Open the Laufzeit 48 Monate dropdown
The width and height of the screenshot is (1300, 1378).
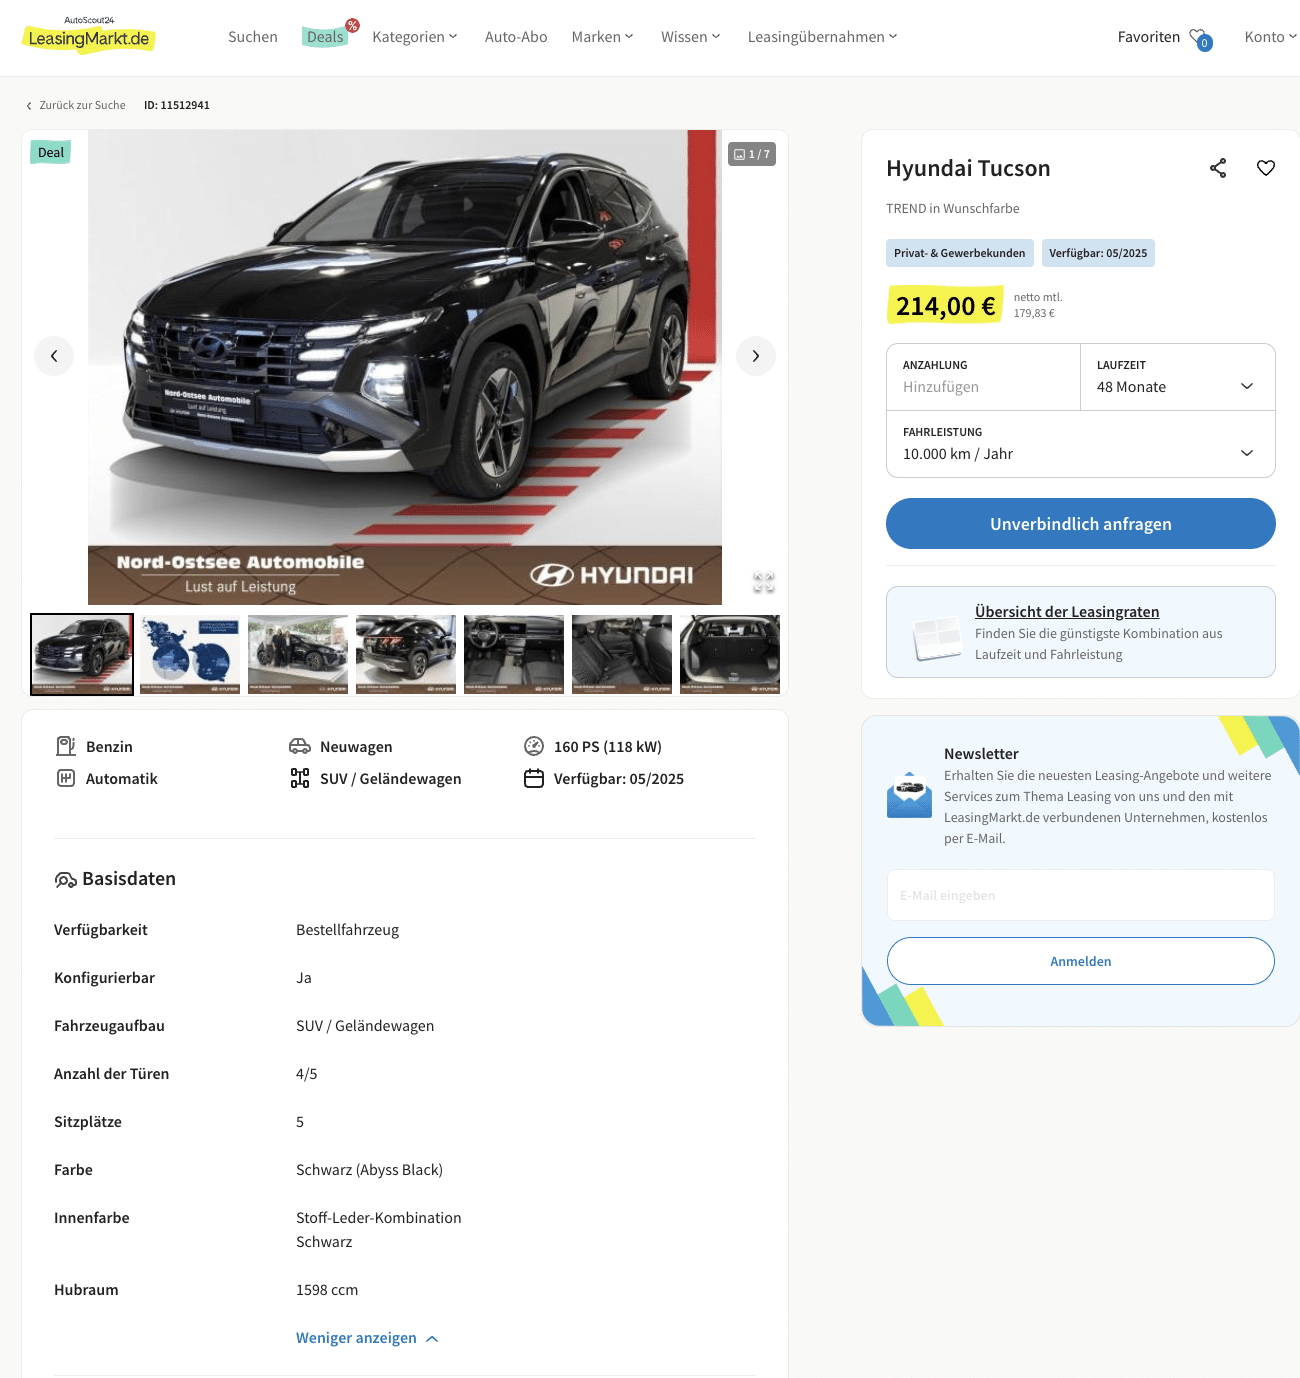(x=1177, y=377)
